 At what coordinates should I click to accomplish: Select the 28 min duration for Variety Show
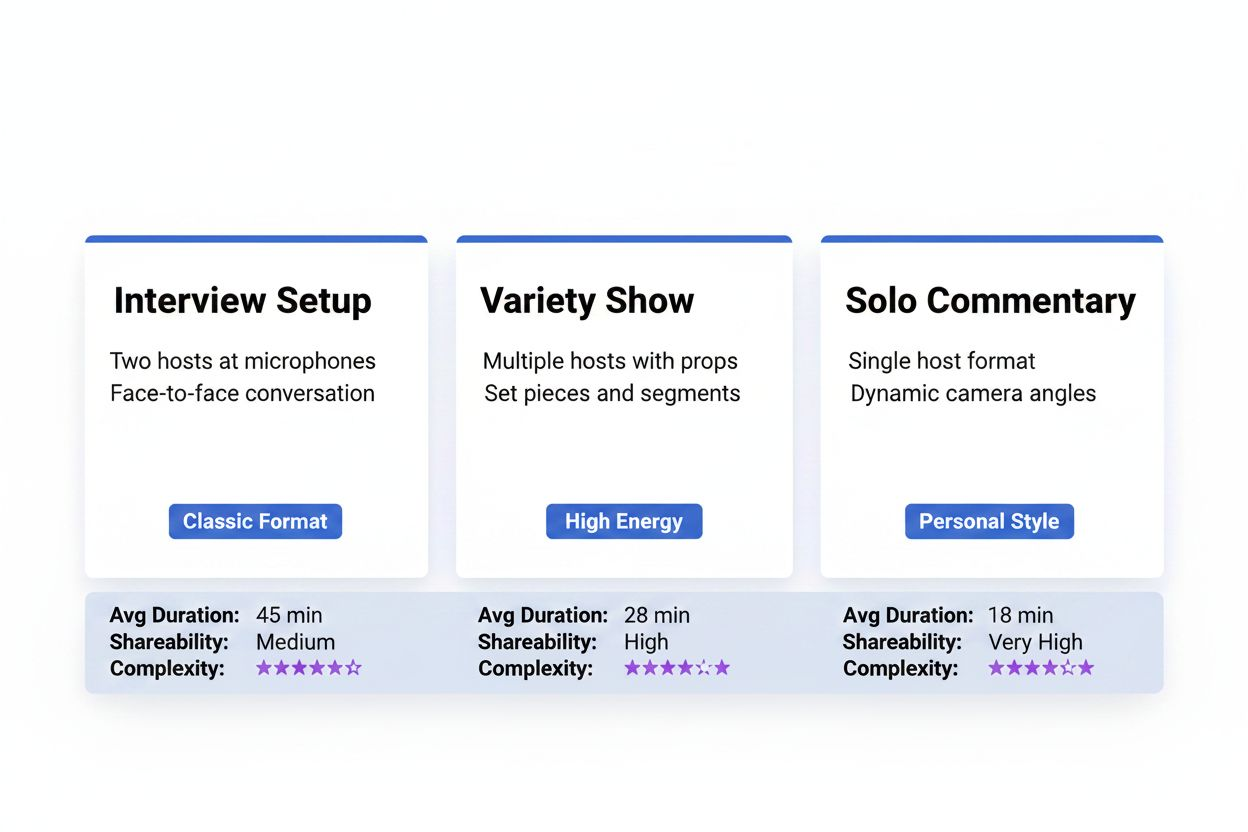656,615
